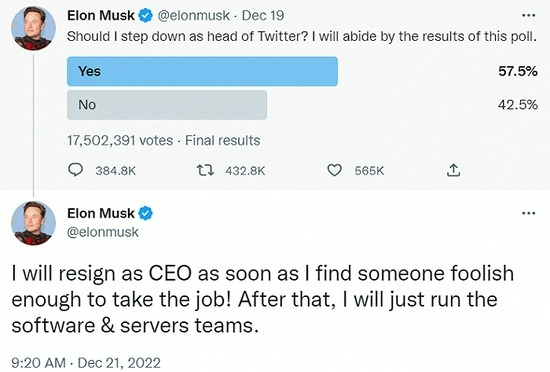Click the @elonmusk handle in poll tweet
This screenshot has width=550, height=372.
[x=193, y=16]
